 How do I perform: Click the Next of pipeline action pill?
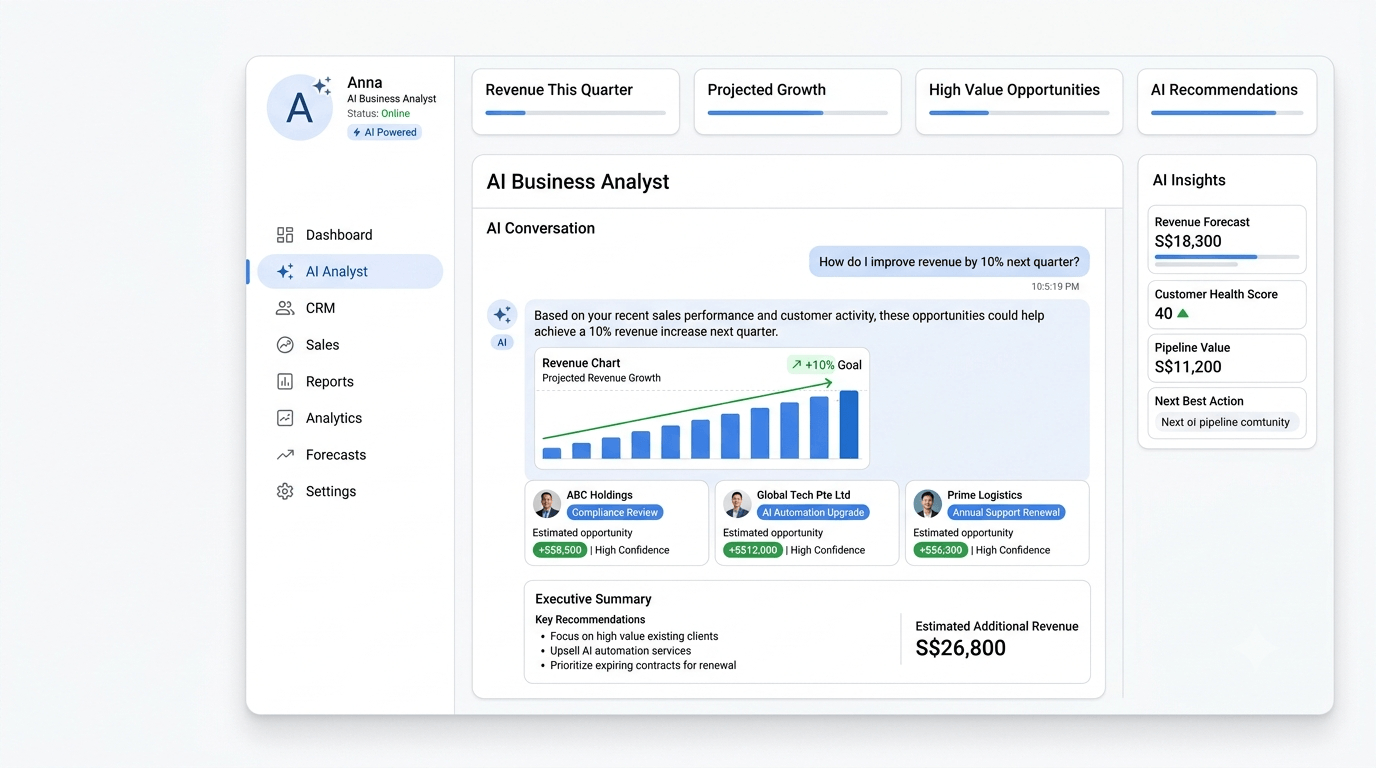pos(1225,423)
